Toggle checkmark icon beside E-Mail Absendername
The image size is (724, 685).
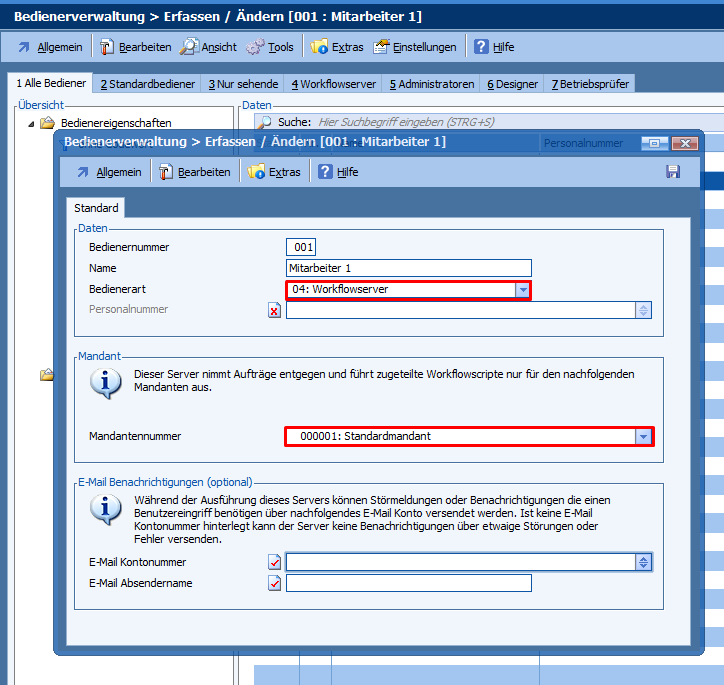[x=275, y=583]
